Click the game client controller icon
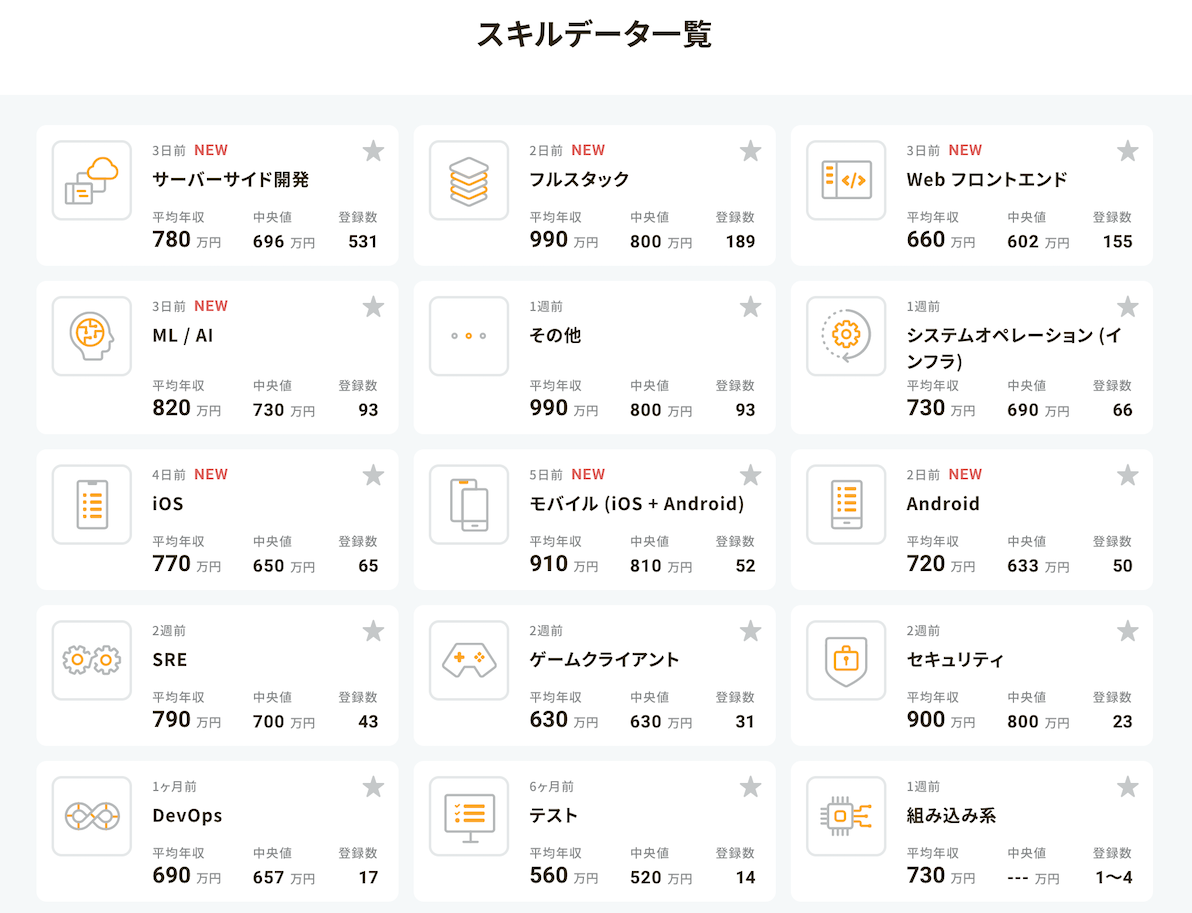Image resolution: width=1192 pixels, height=913 pixels. click(x=469, y=660)
